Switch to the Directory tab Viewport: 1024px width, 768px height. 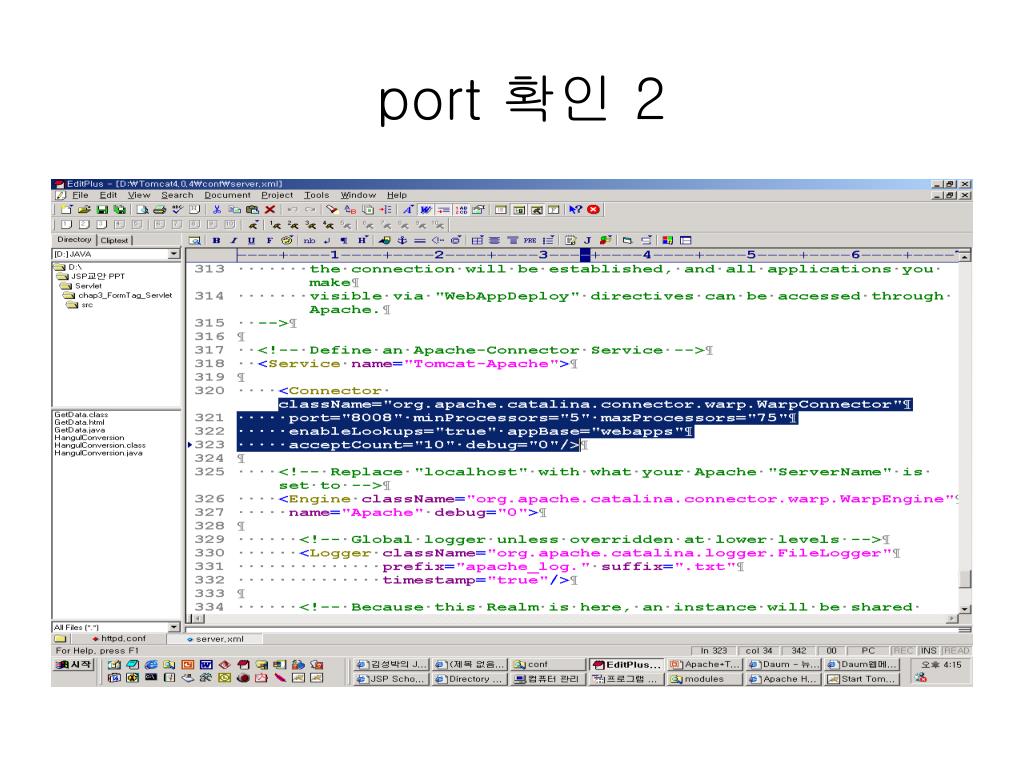pos(74,240)
